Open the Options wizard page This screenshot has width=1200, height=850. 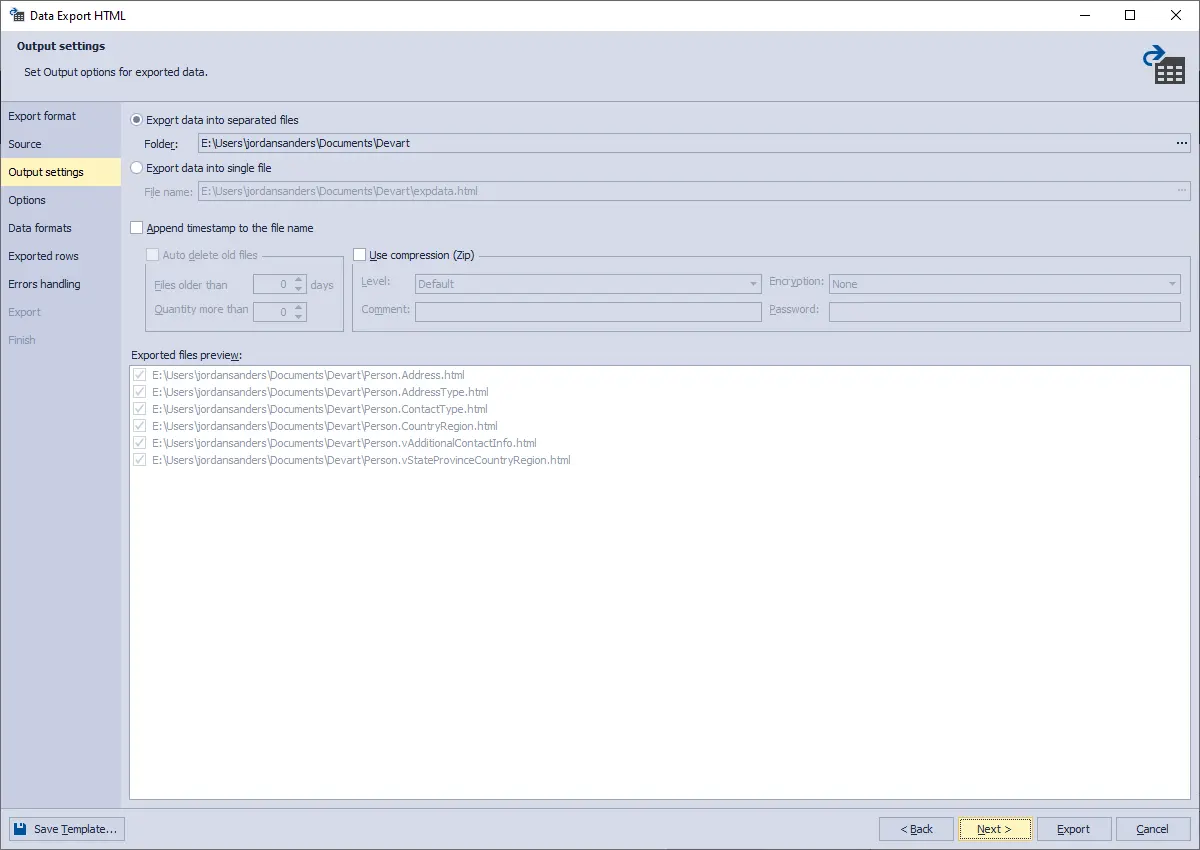coord(27,200)
